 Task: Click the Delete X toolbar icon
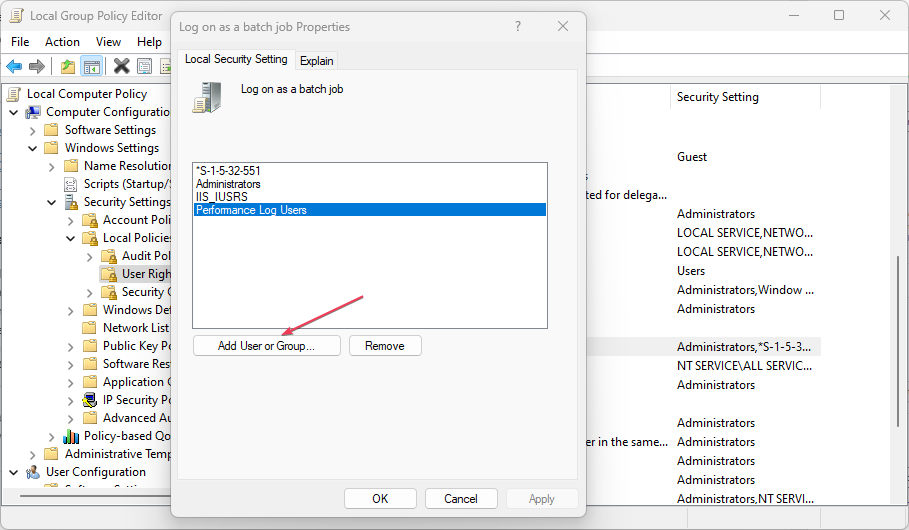(x=122, y=67)
